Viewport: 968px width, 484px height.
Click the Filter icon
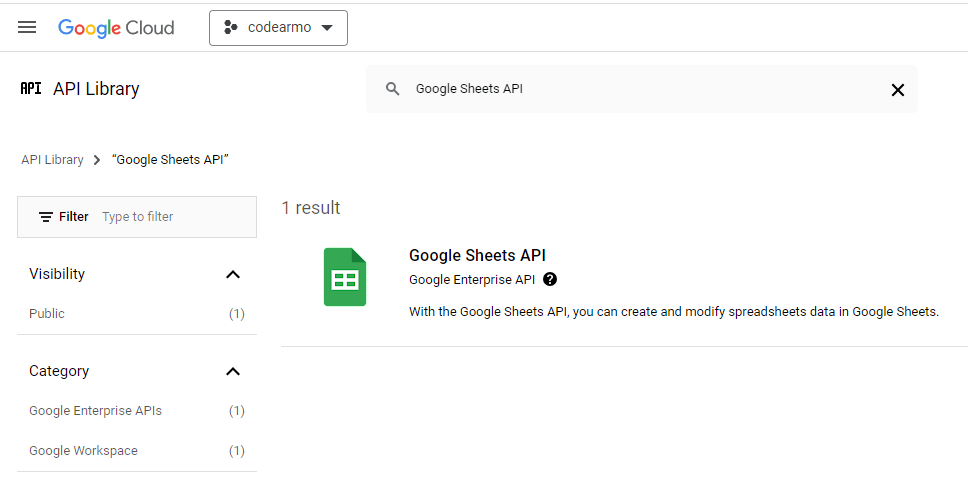point(46,217)
